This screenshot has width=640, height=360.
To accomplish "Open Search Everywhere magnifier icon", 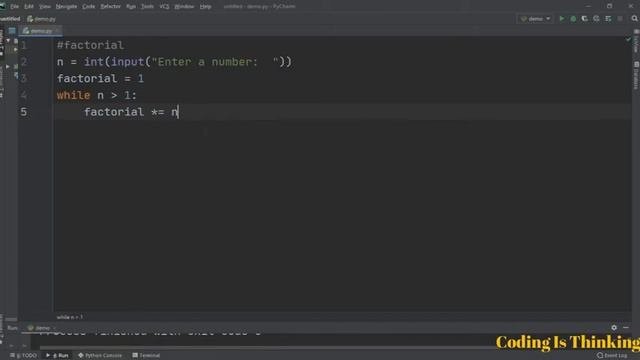I will tap(634, 19).
